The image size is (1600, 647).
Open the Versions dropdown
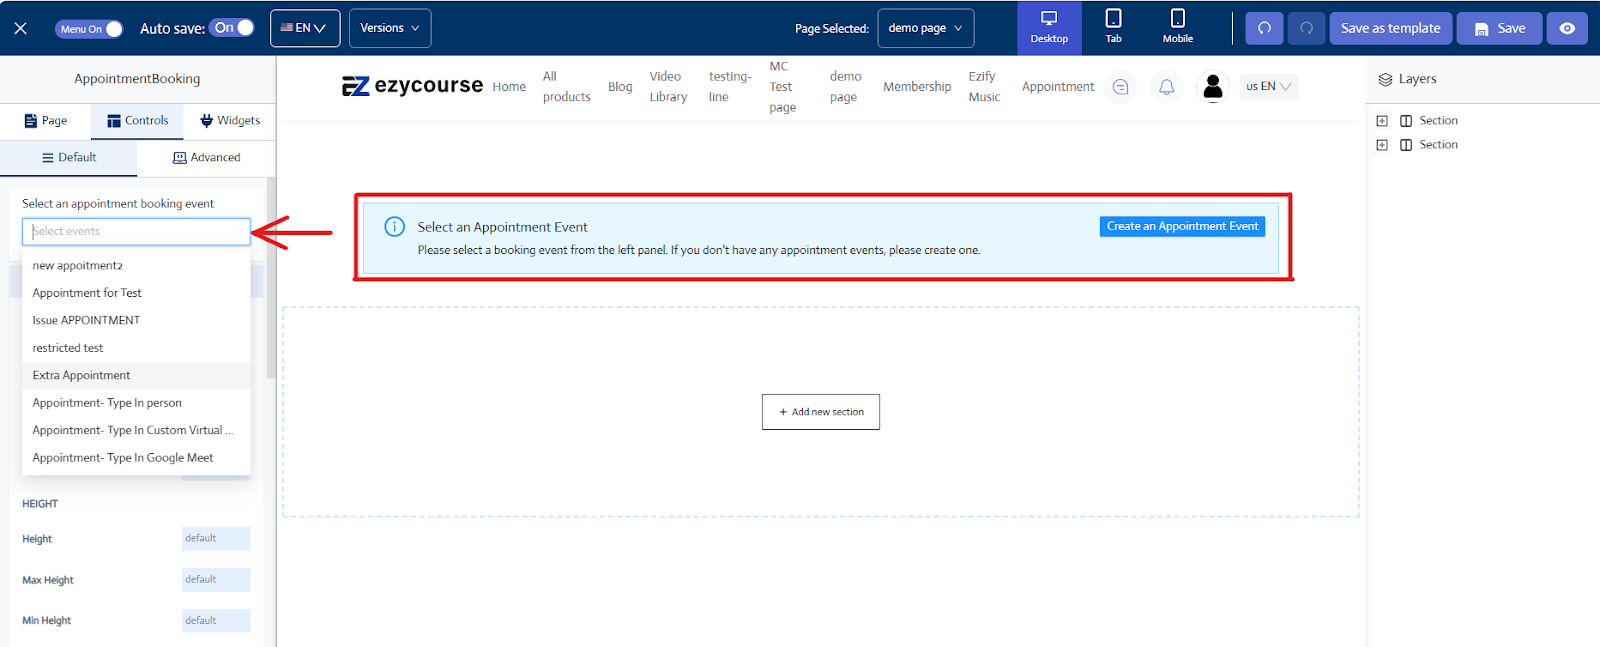[x=390, y=28]
